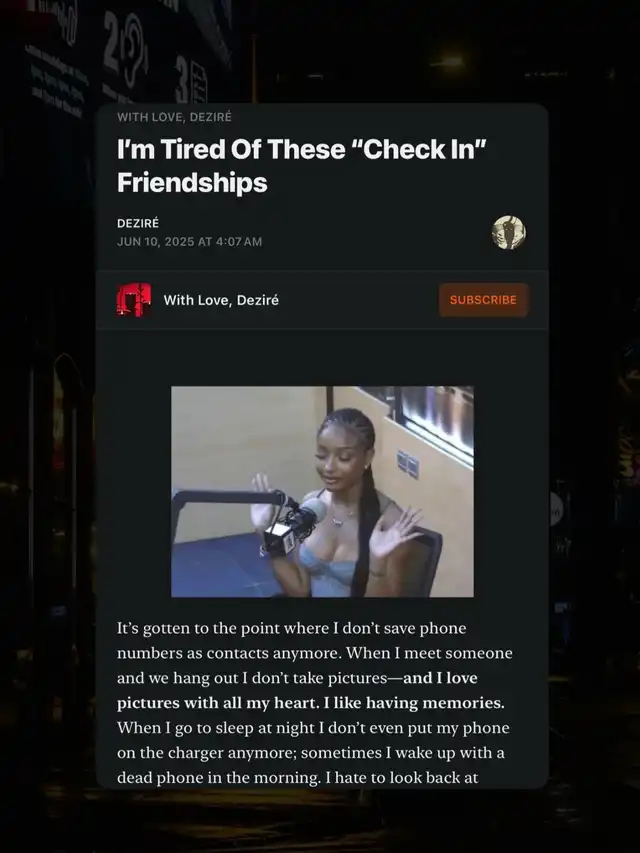This screenshot has height=853, width=640.
Task: Open the With Love, Deziré publication name
Action: point(221,300)
